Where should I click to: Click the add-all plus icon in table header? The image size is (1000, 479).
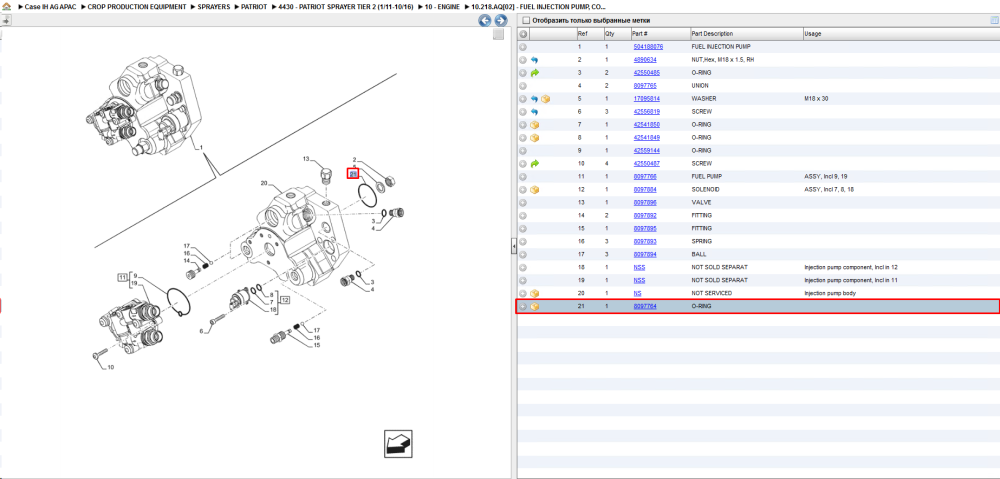523,34
